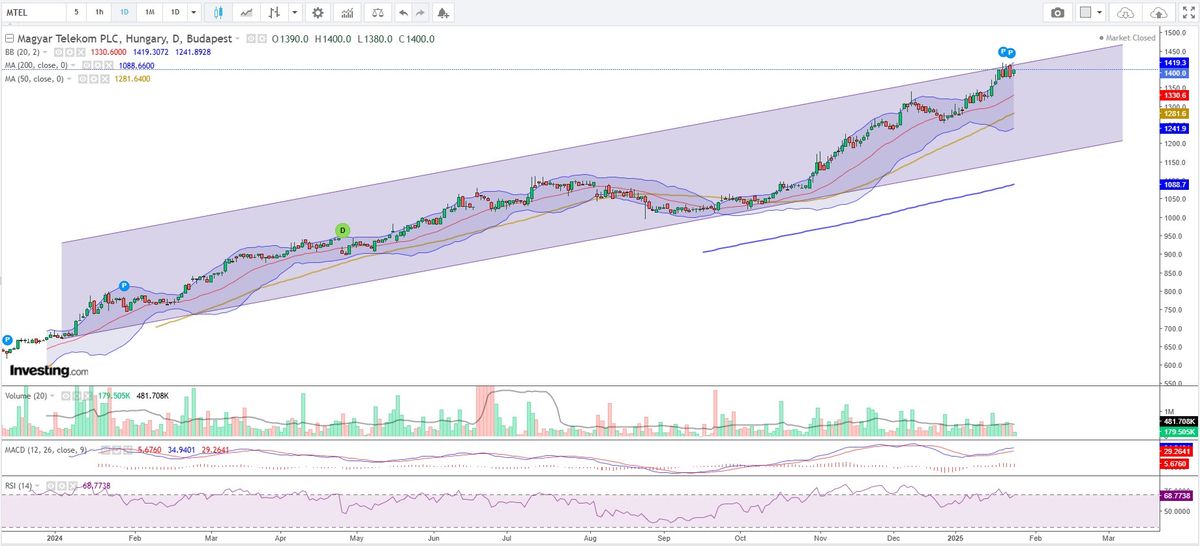Expand the timeframe interval dropdown arrow
The width and height of the screenshot is (1200, 546).
click(x=193, y=13)
